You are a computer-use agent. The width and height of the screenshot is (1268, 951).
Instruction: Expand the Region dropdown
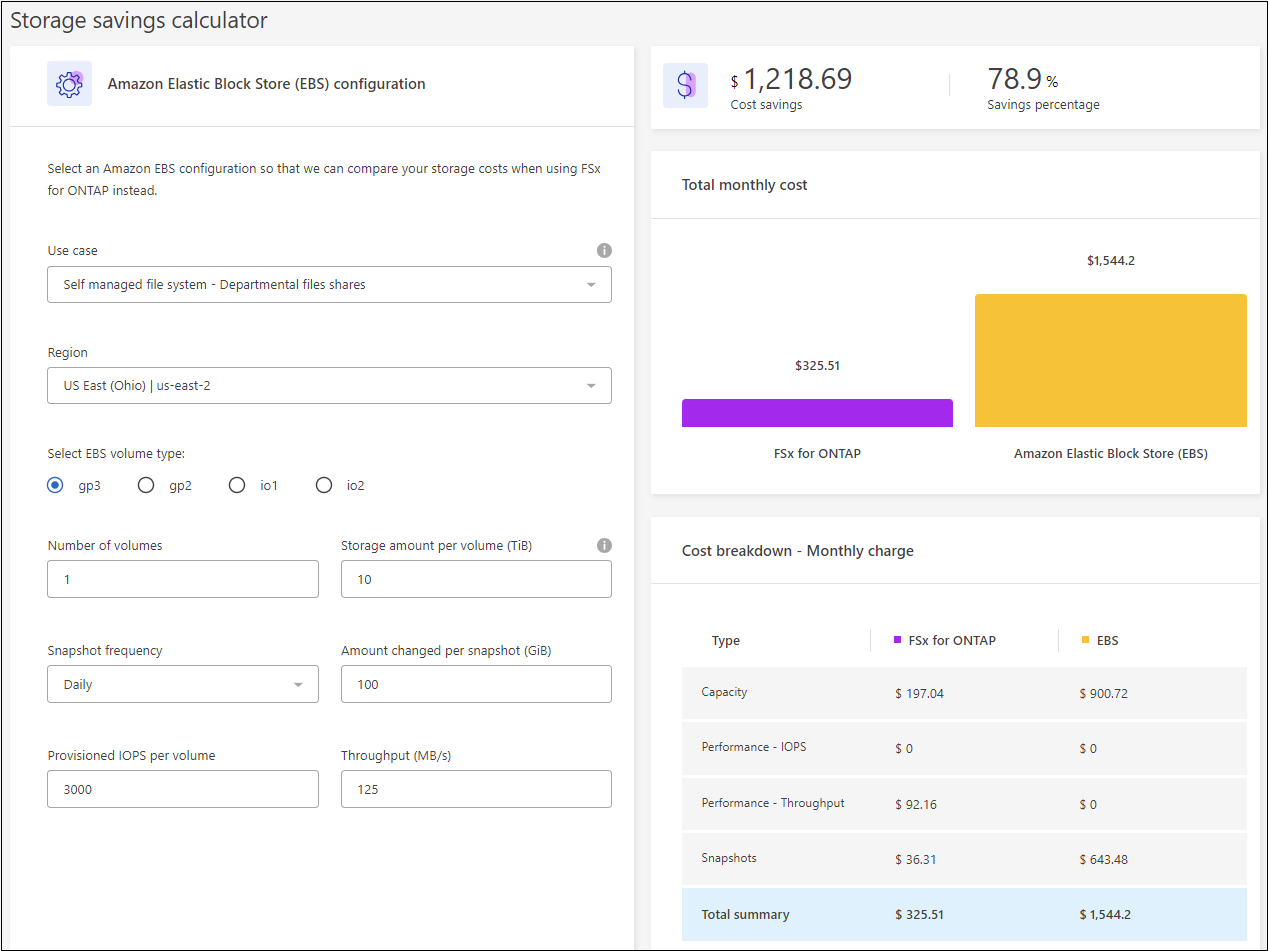point(329,386)
